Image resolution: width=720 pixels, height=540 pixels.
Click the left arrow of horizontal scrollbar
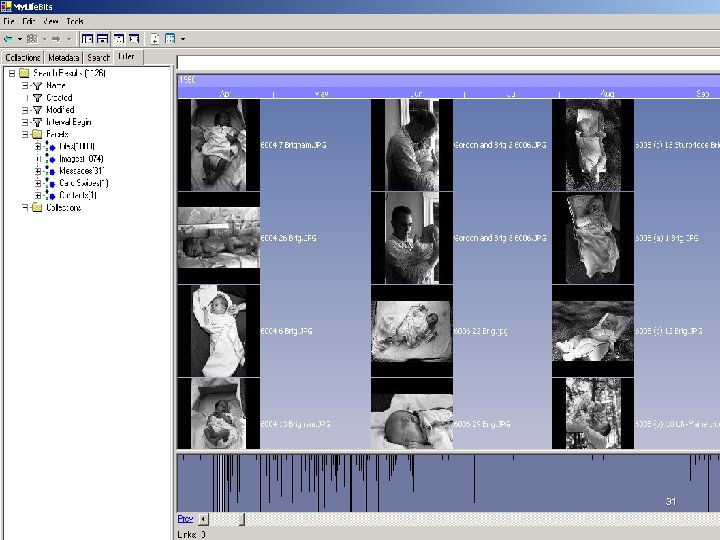pyautogui.click(x=203, y=519)
